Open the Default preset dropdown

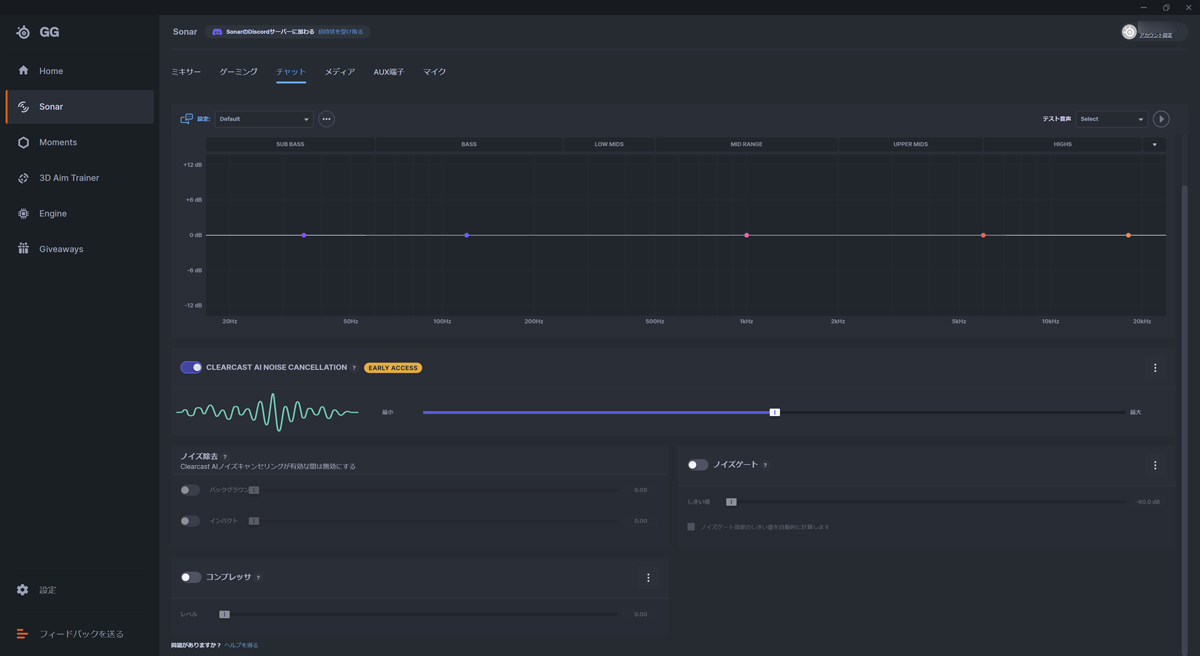click(264, 119)
